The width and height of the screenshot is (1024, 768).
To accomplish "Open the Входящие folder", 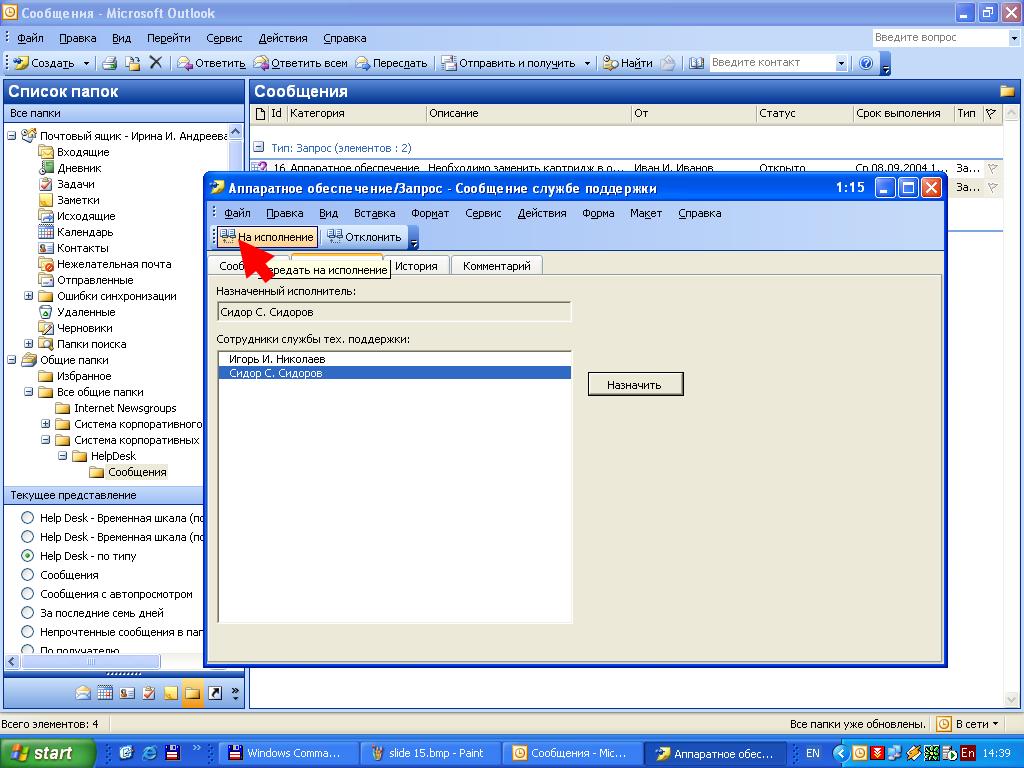I will pyautogui.click(x=83, y=152).
